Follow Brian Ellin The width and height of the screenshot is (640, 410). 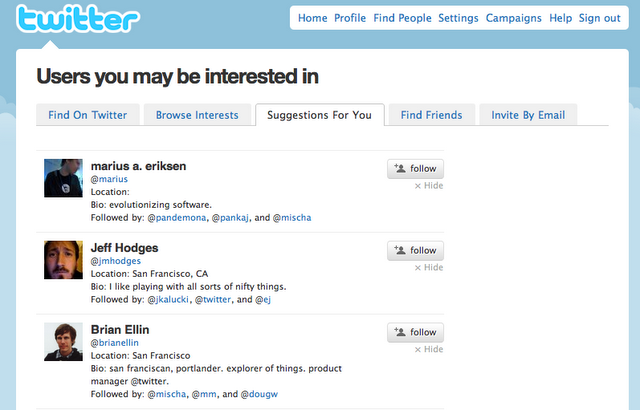click(x=415, y=332)
